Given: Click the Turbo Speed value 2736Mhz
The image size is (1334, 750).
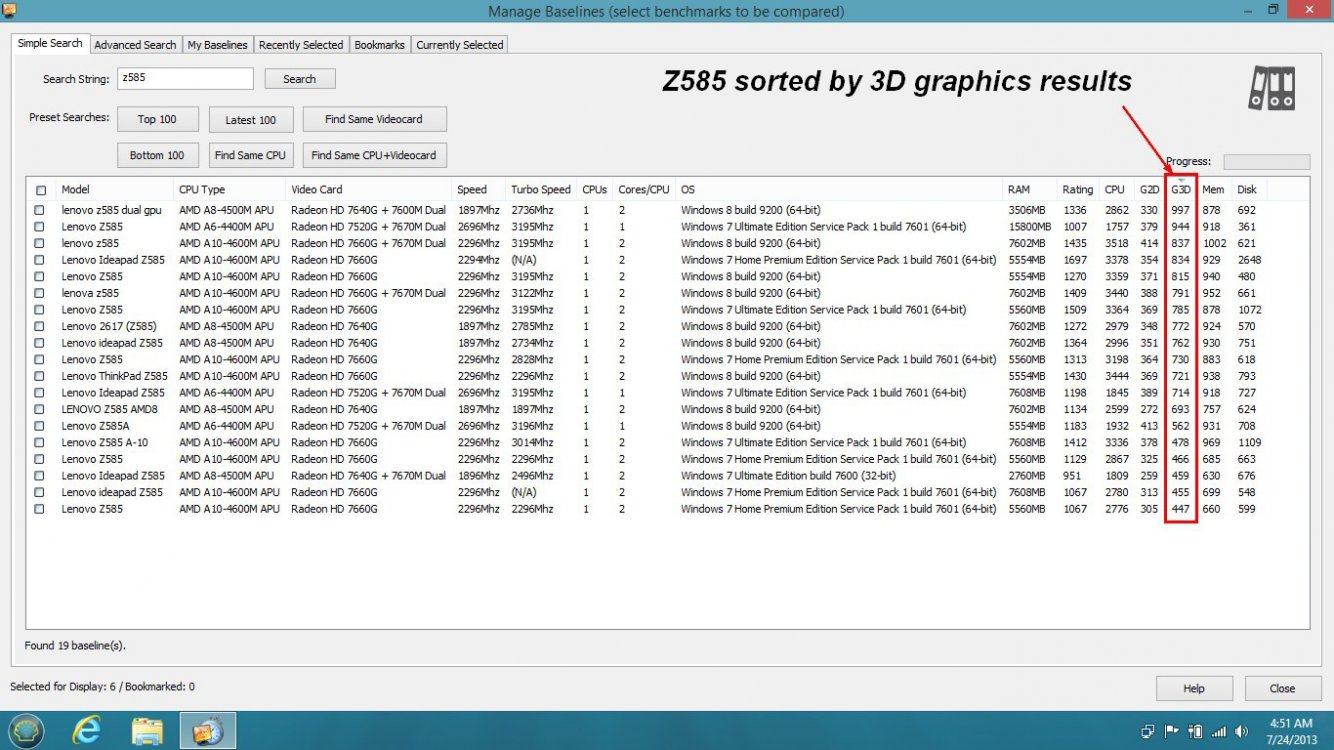Looking at the screenshot, I should [x=532, y=210].
